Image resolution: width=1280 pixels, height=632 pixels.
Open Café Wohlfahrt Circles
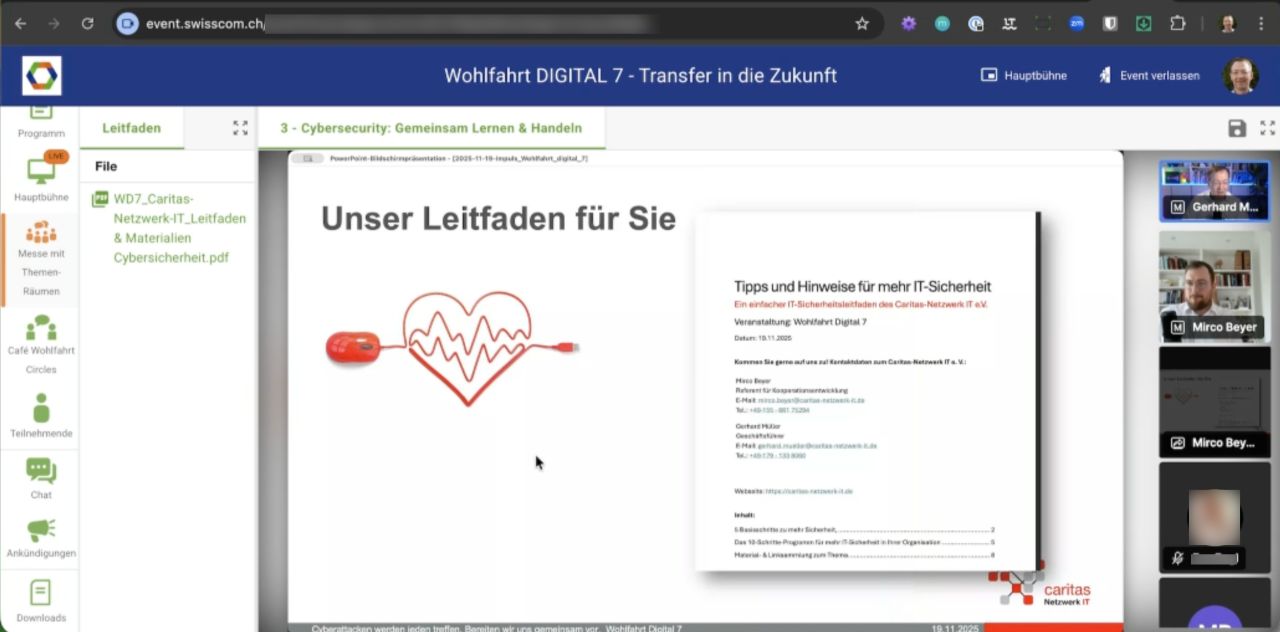click(41, 345)
